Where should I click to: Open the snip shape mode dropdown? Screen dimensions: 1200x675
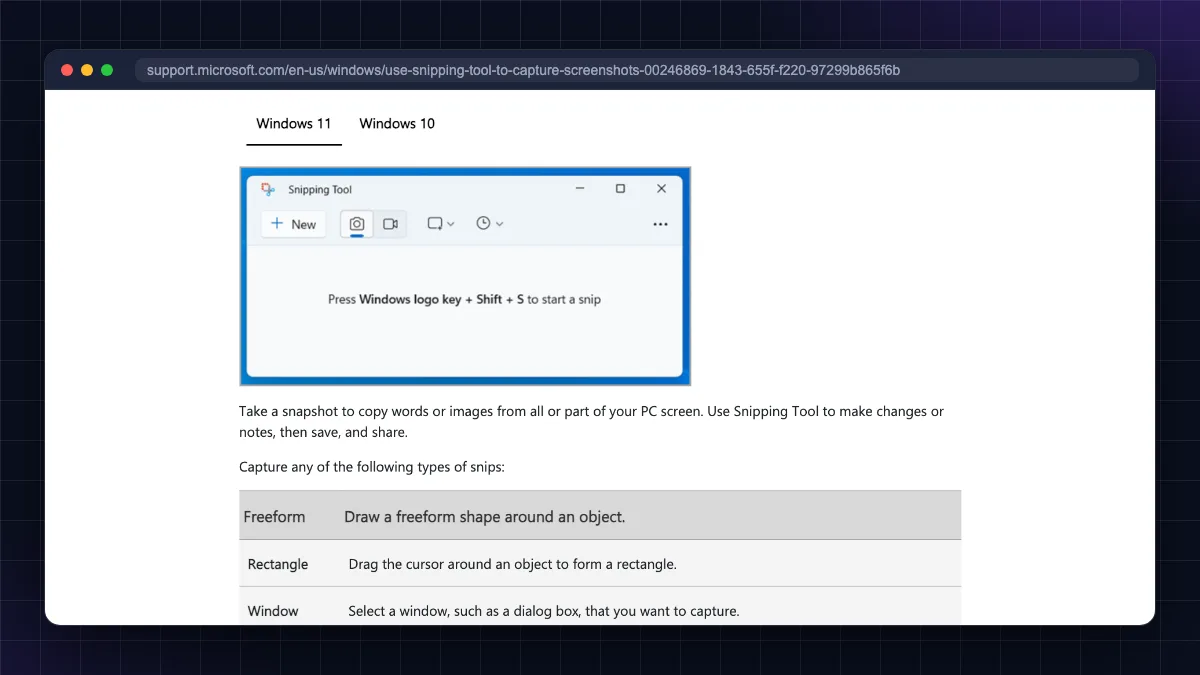coord(441,224)
